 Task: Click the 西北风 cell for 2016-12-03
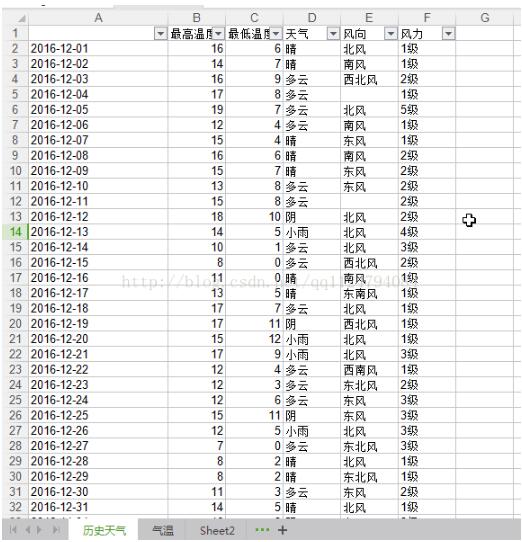(x=369, y=79)
